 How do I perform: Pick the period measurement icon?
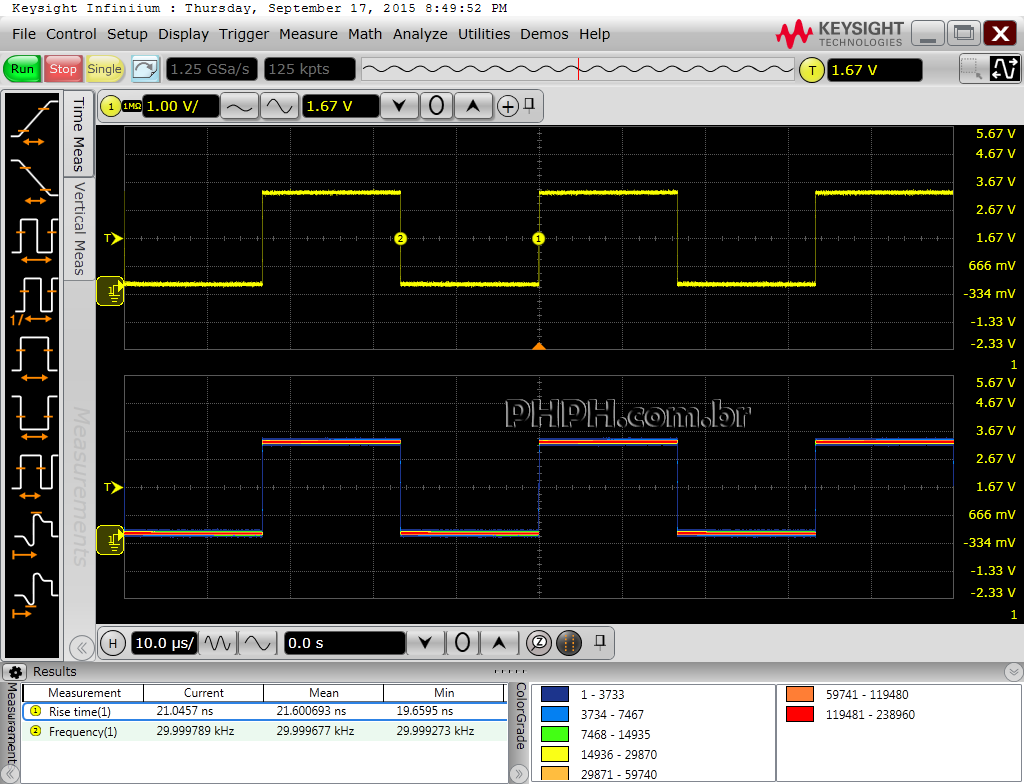click(34, 240)
